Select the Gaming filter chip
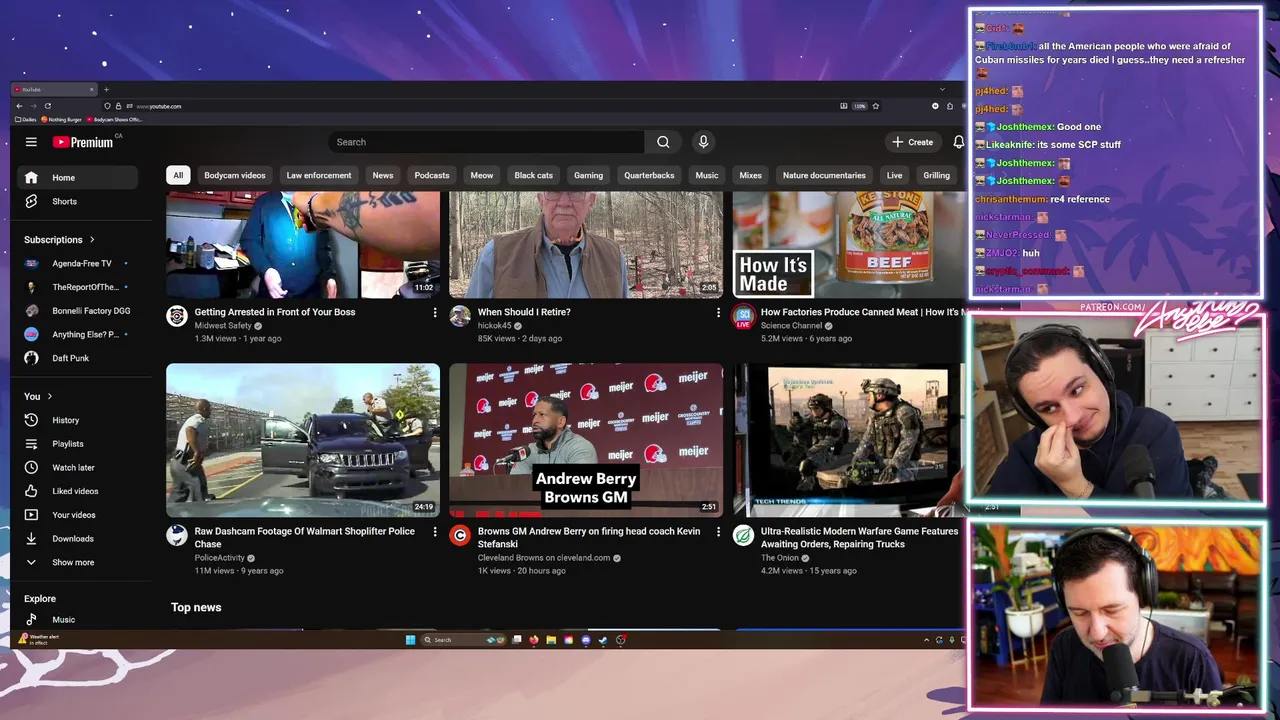 coord(588,175)
